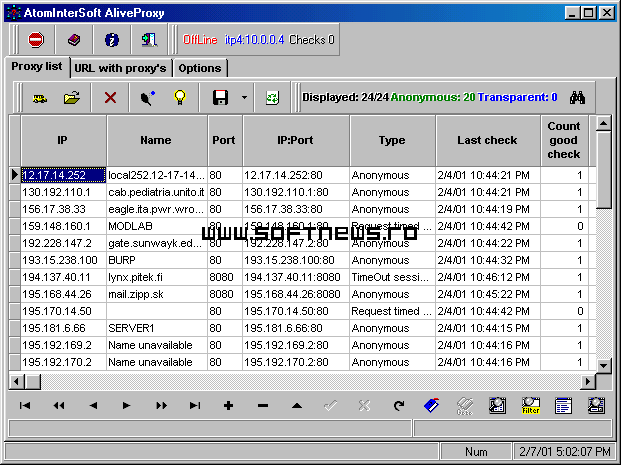This screenshot has width=621, height=465.
Task: Click the greyed-out checkmark post button
Action: tap(330, 405)
